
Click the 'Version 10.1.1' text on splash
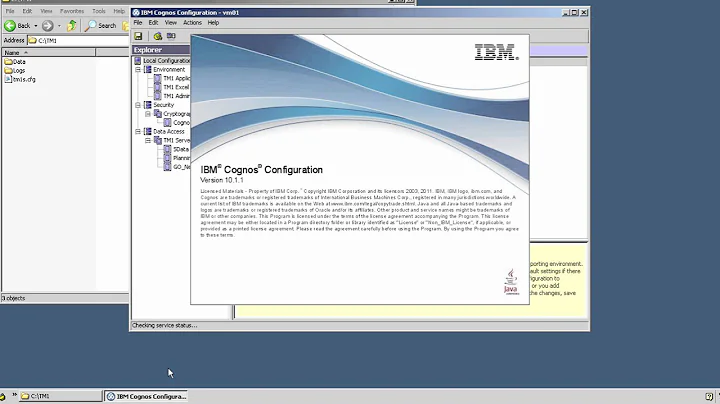click(222, 180)
